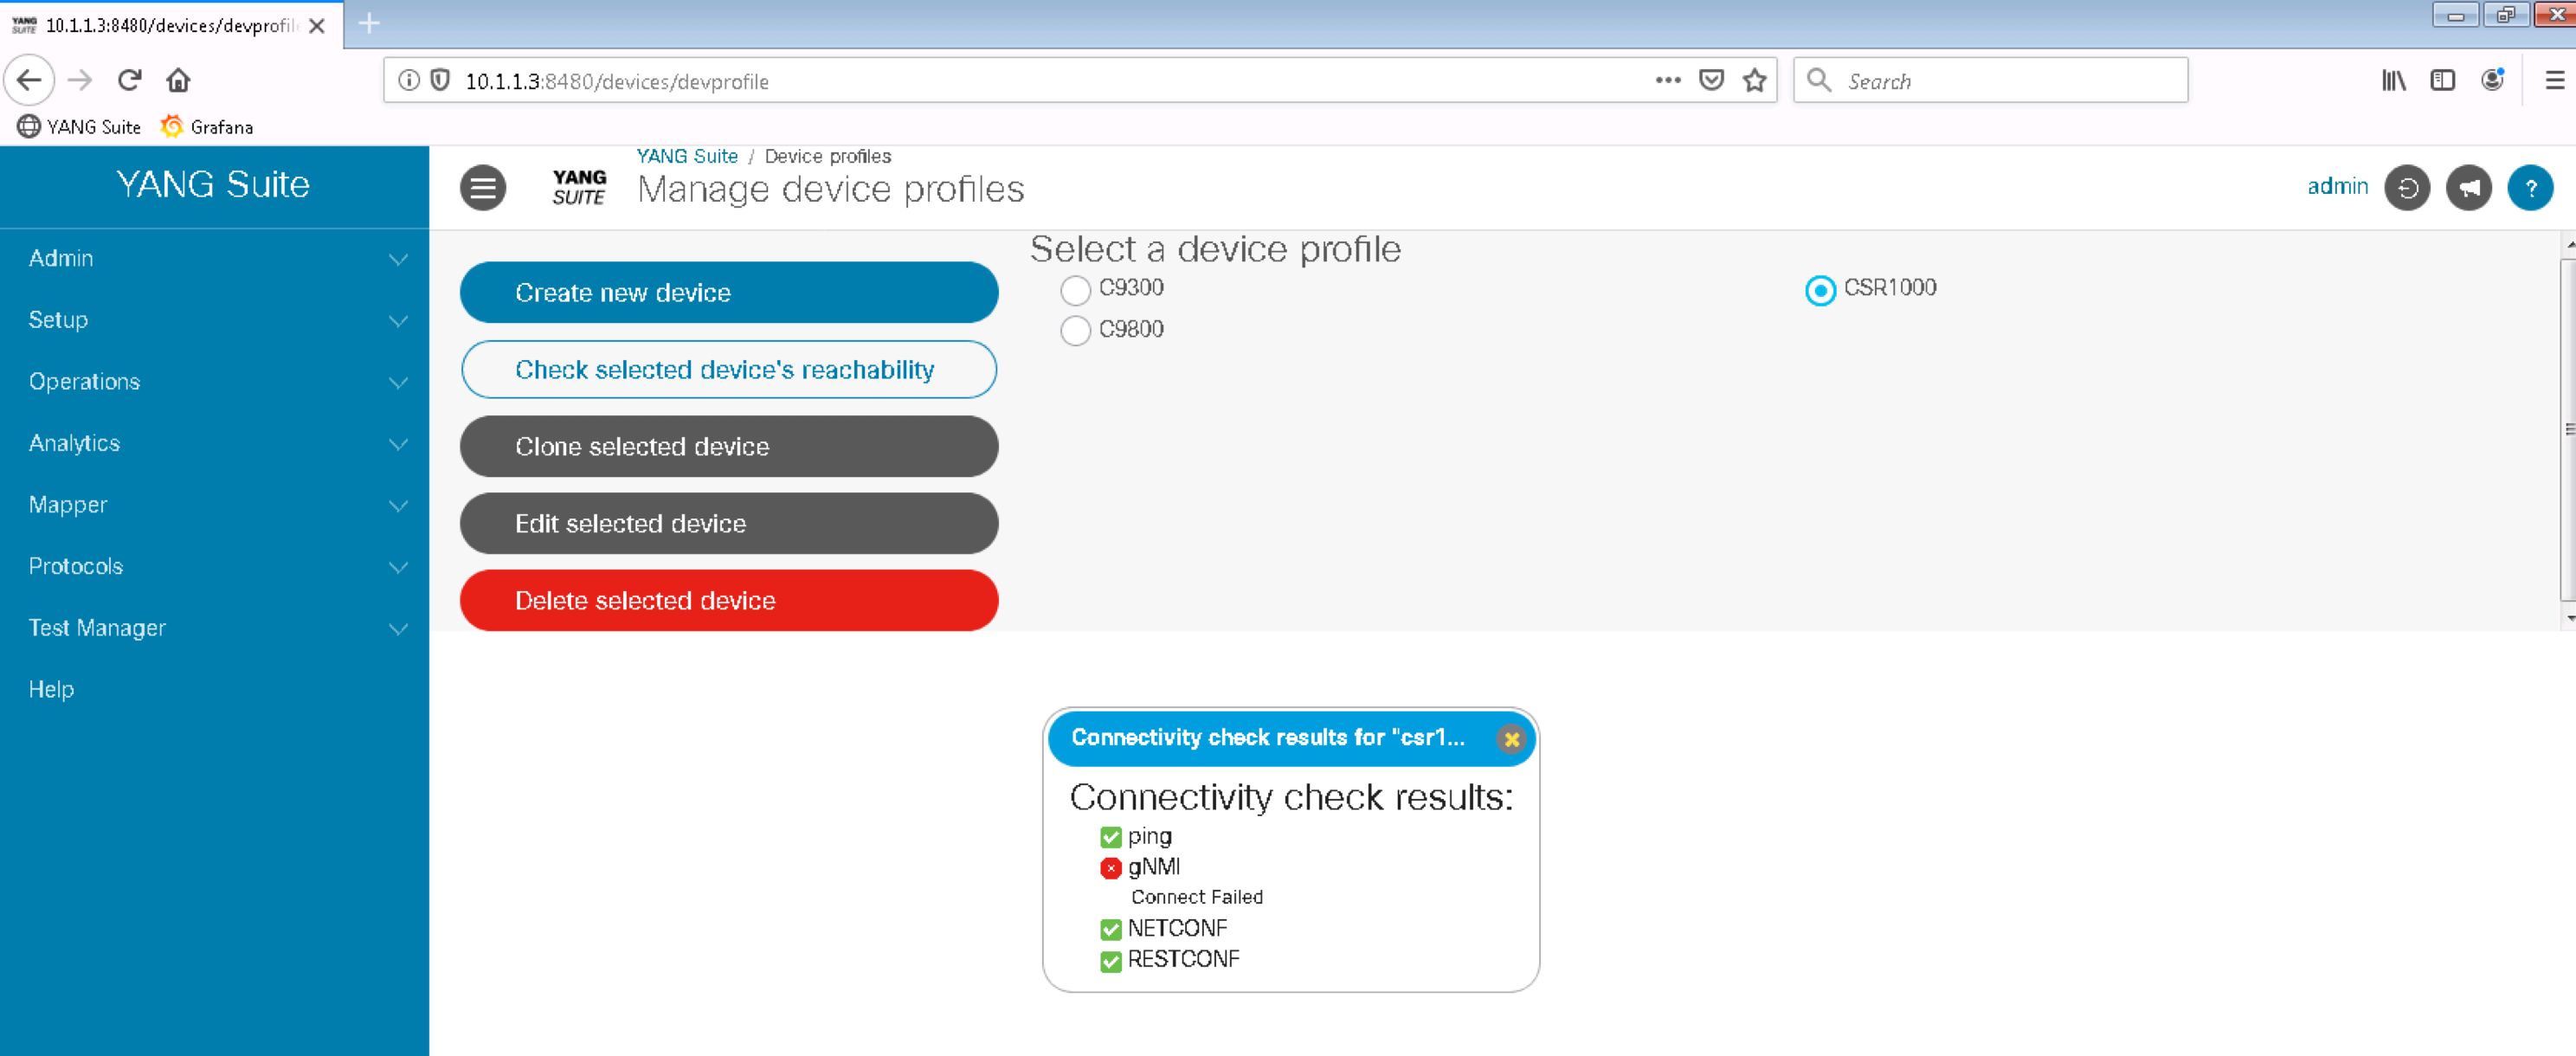Click the YANG Suite logo icon

tap(579, 187)
